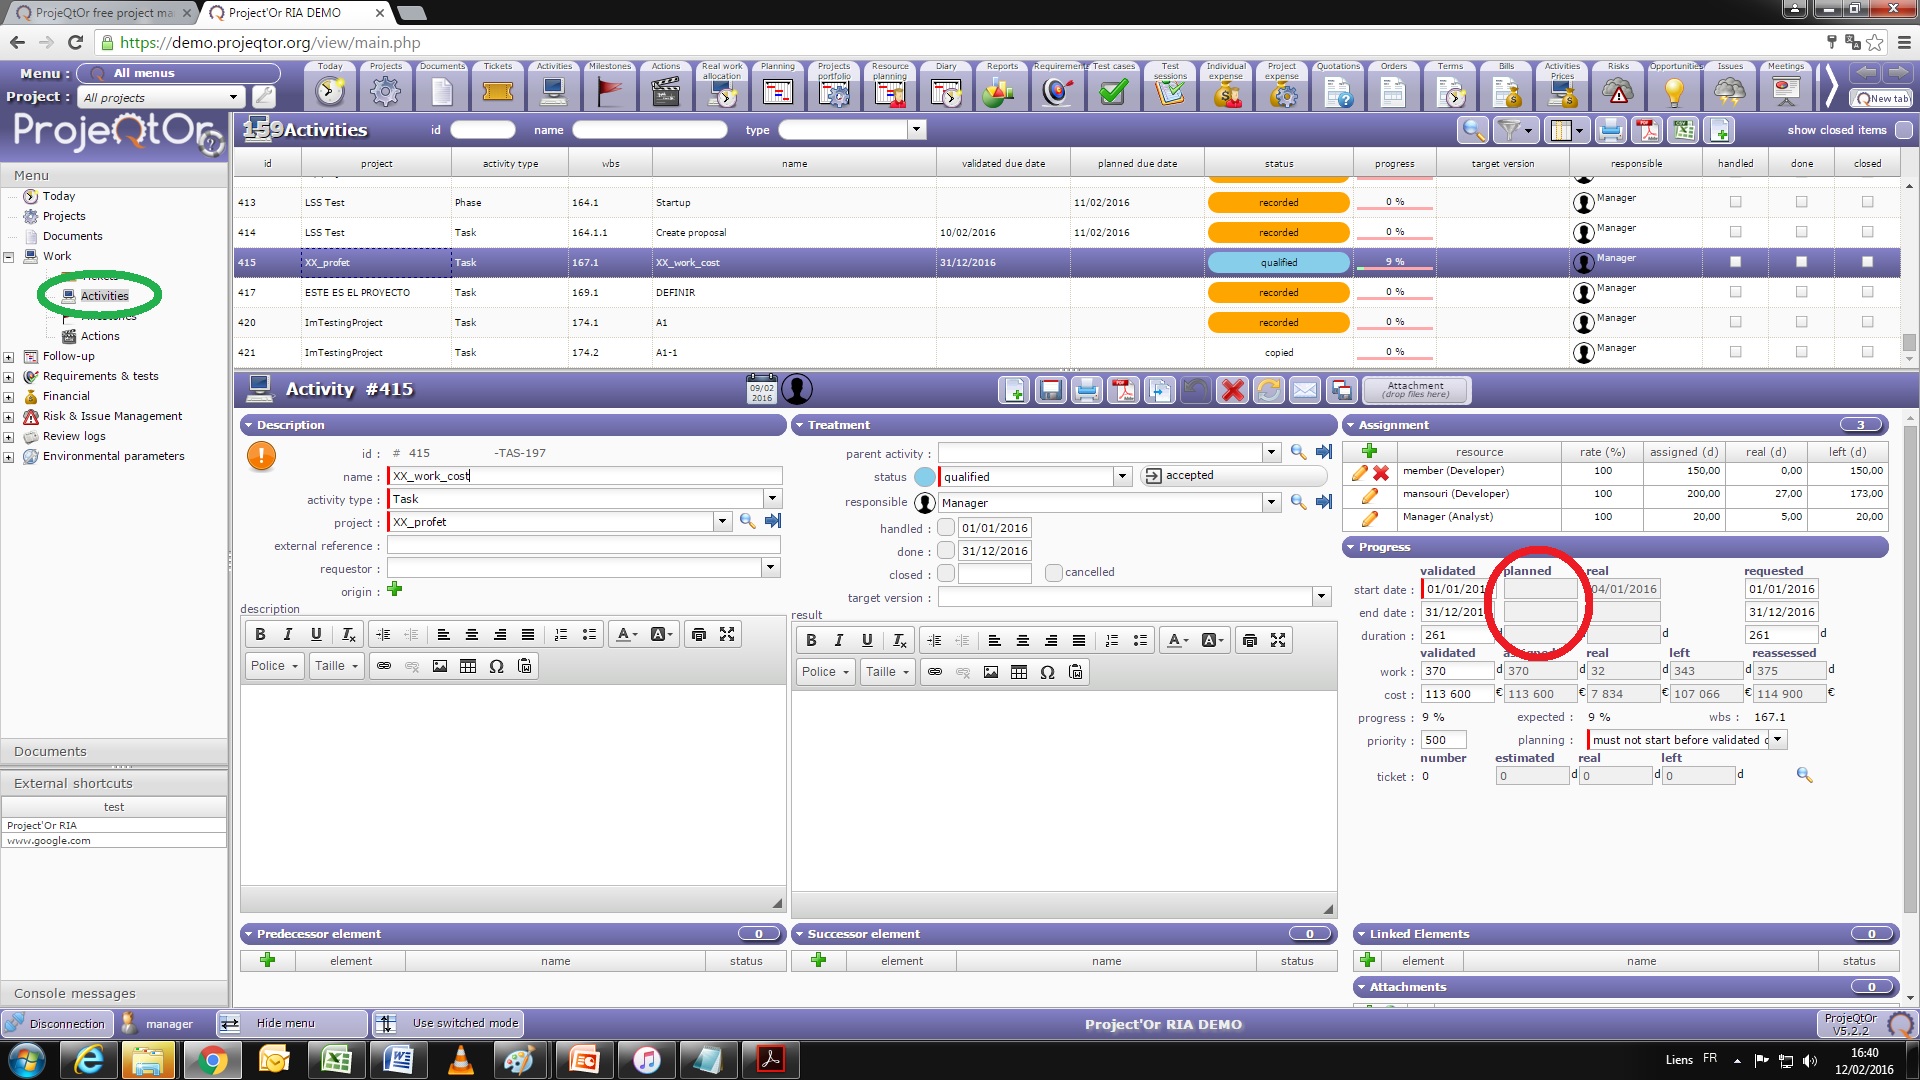This screenshot has width=1920, height=1080.
Task: Toggle the handled checkbox in Treatment
Action: 946,528
